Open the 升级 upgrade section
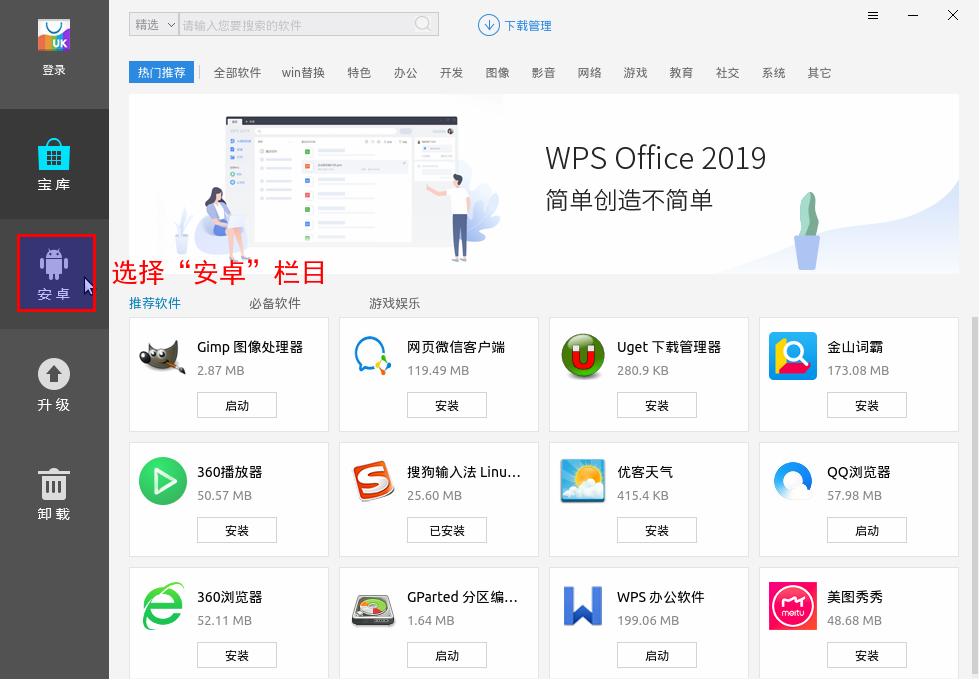The width and height of the screenshot is (980, 680). pos(54,384)
